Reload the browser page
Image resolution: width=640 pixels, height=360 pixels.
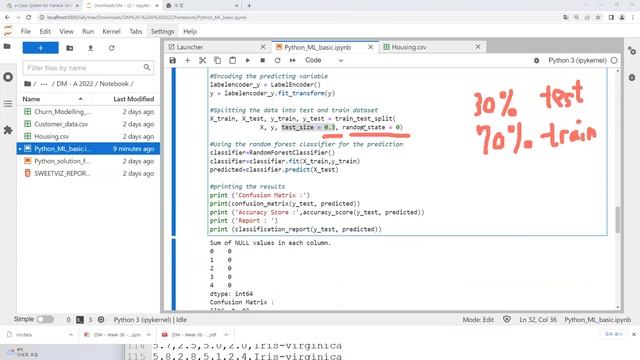click(x=29, y=18)
